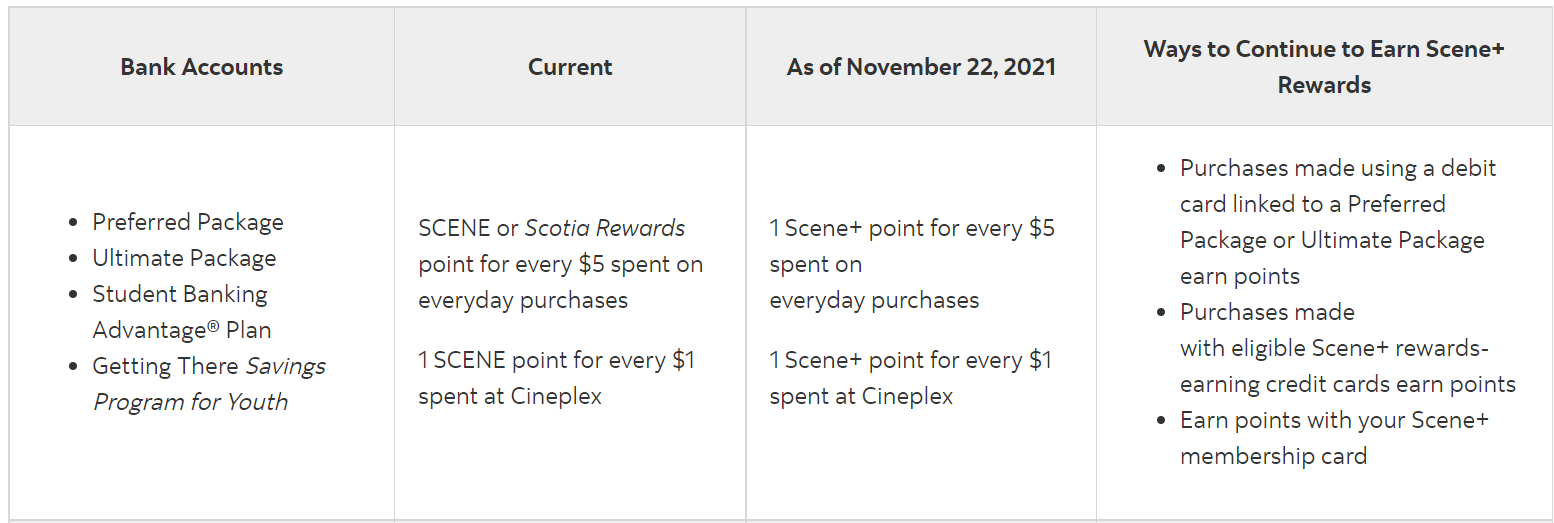Select the "Current" column header
This screenshot has height=523, width=1554.
570,67
